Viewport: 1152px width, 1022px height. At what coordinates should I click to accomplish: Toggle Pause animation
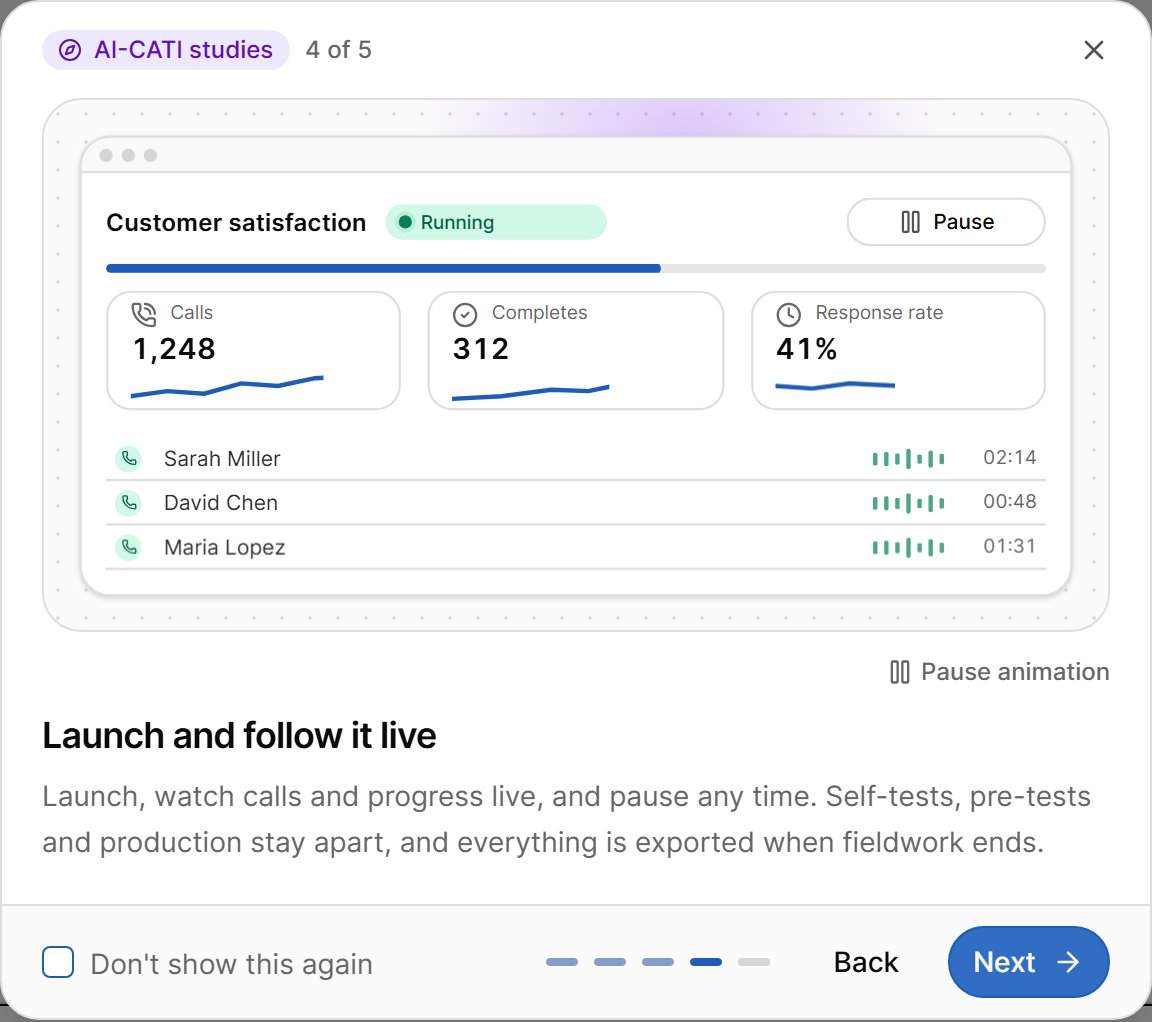coord(999,672)
